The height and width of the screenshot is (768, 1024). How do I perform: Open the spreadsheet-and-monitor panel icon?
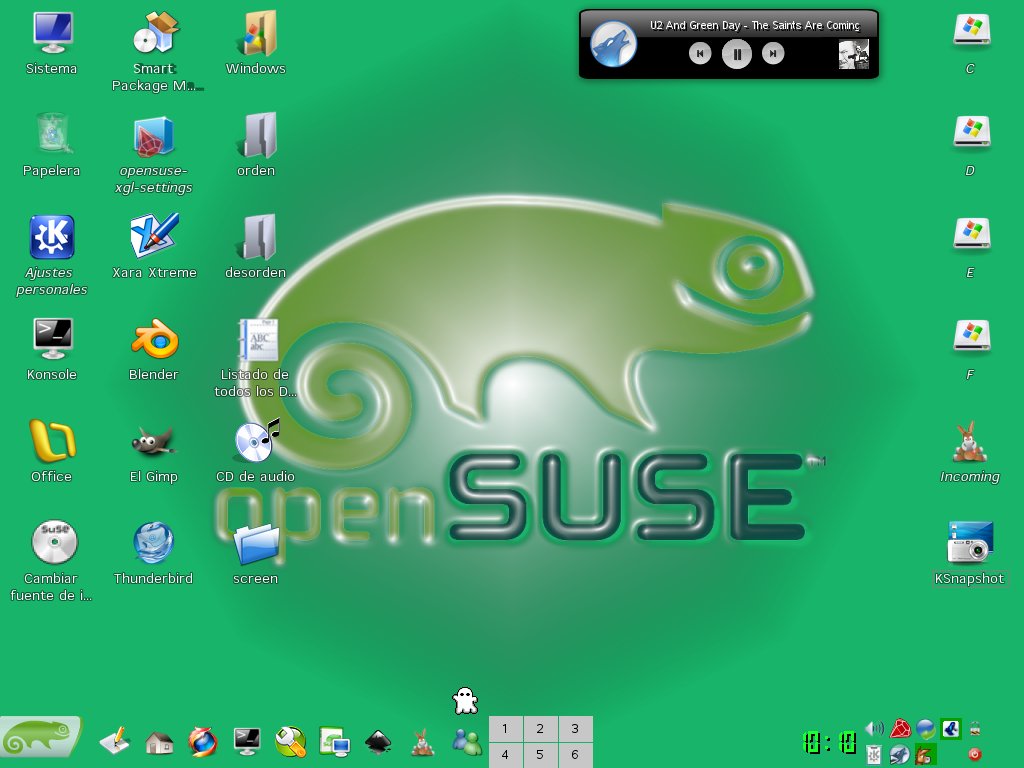tap(335, 743)
